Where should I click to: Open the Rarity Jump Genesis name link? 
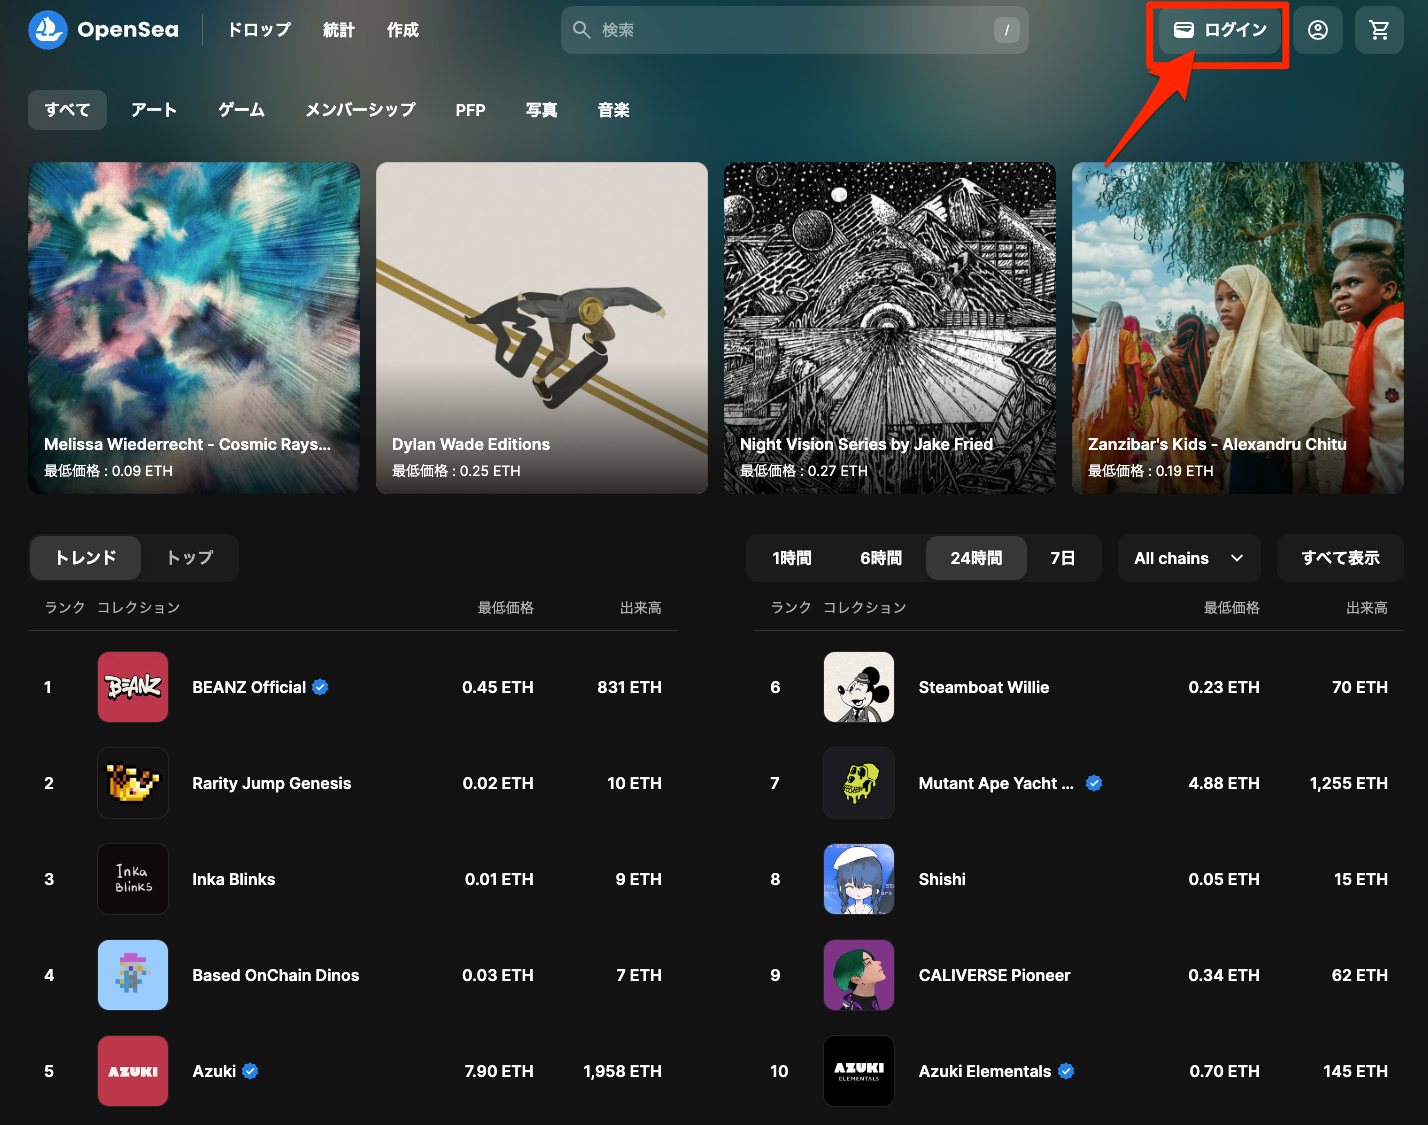pos(272,783)
